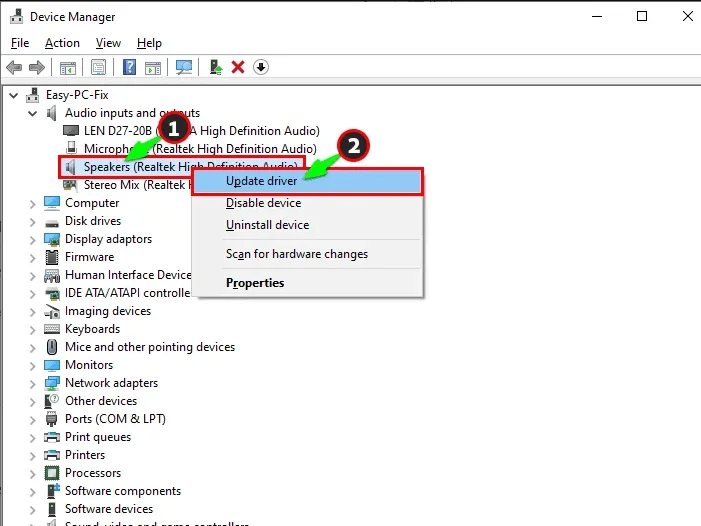The width and height of the screenshot is (701, 526).
Task: Select LEN D27-20B High Definition Audio row
Action: (191, 130)
